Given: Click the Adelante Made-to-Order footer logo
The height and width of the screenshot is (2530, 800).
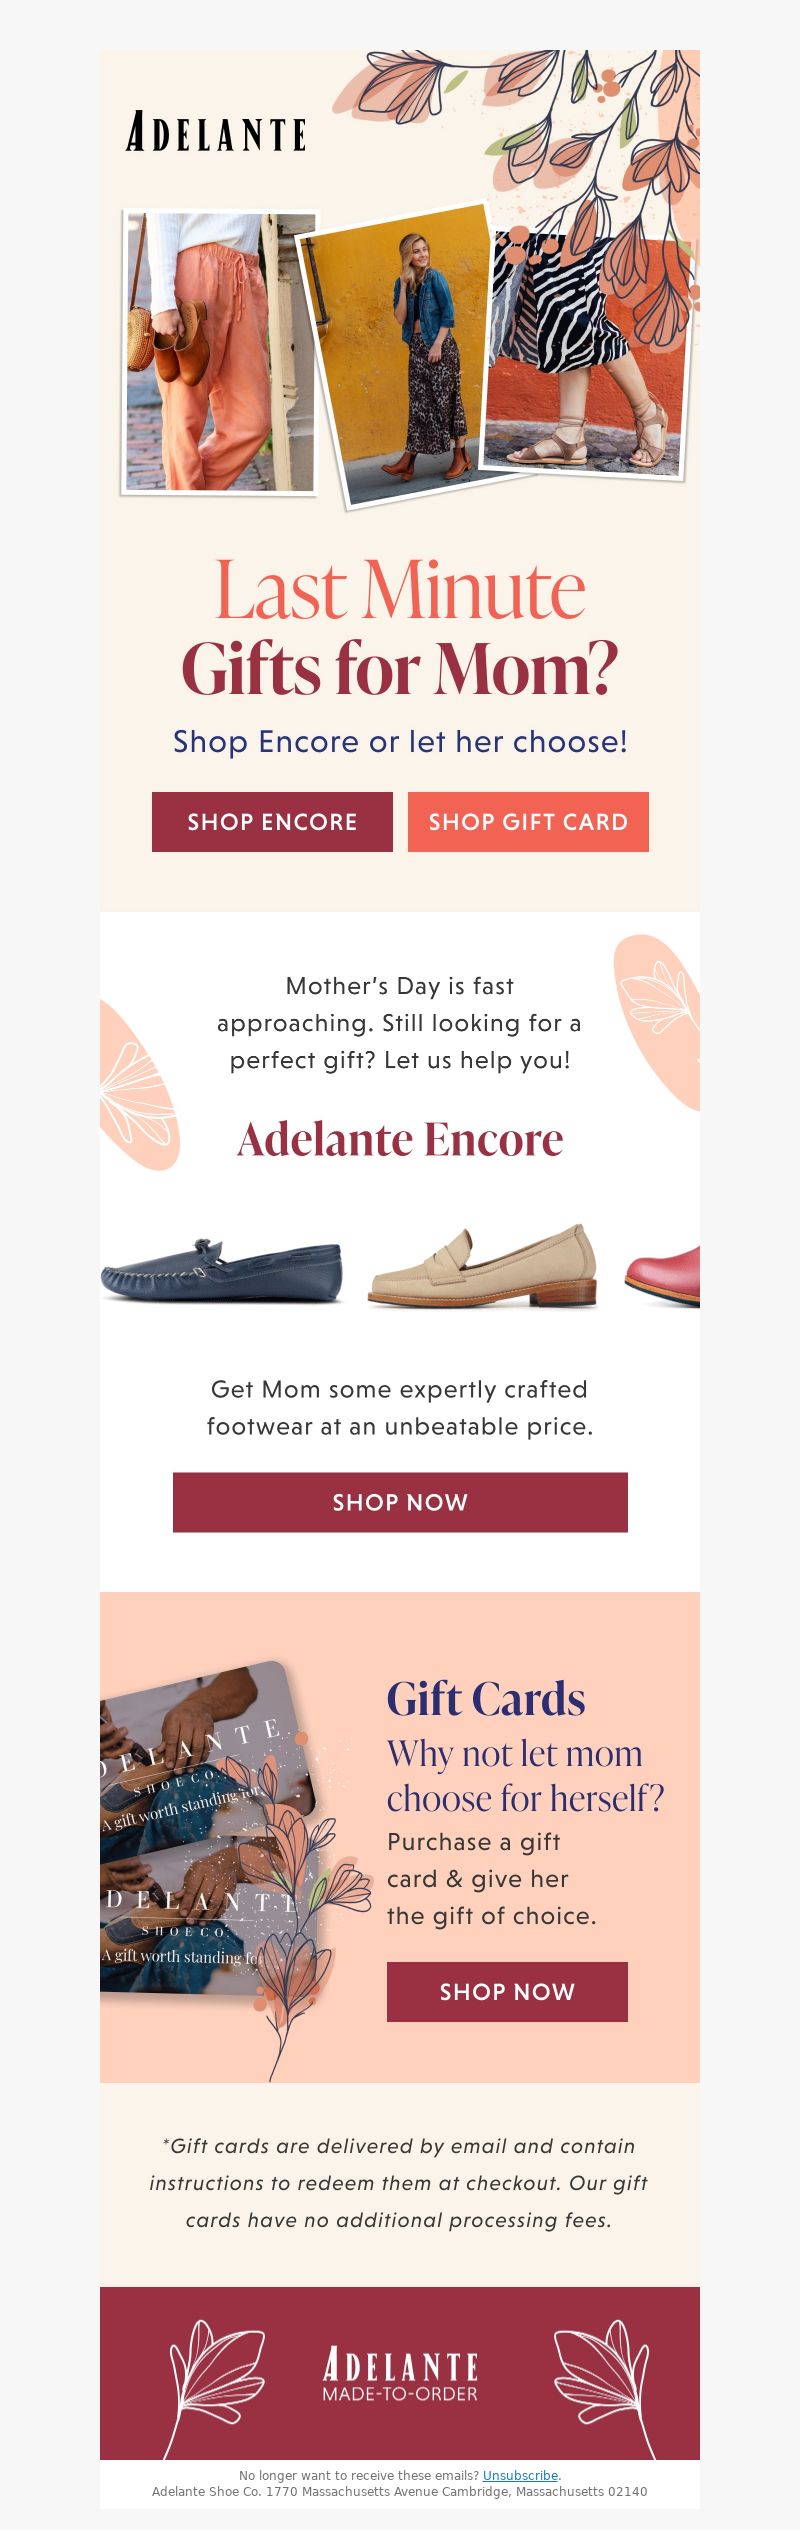Looking at the screenshot, I should [400, 2375].
